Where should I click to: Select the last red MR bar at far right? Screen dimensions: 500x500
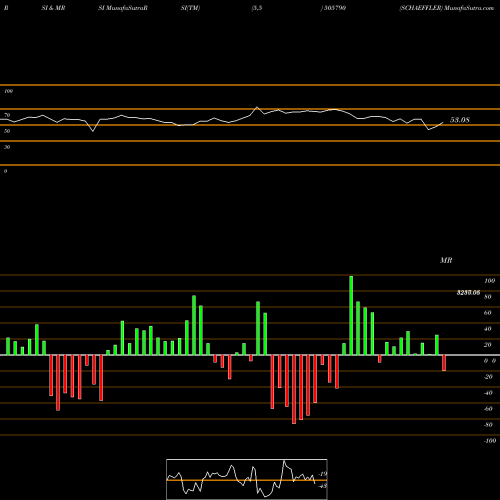(444, 363)
